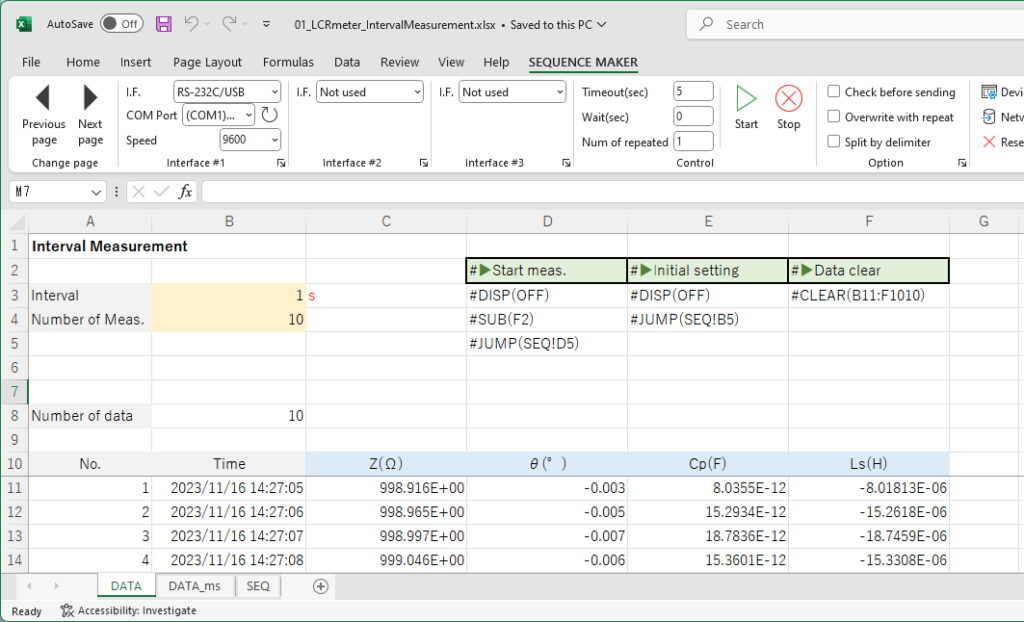This screenshot has width=1024, height=622.
Task: Switch to the DATA_ms sheet tab
Action: click(x=194, y=586)
